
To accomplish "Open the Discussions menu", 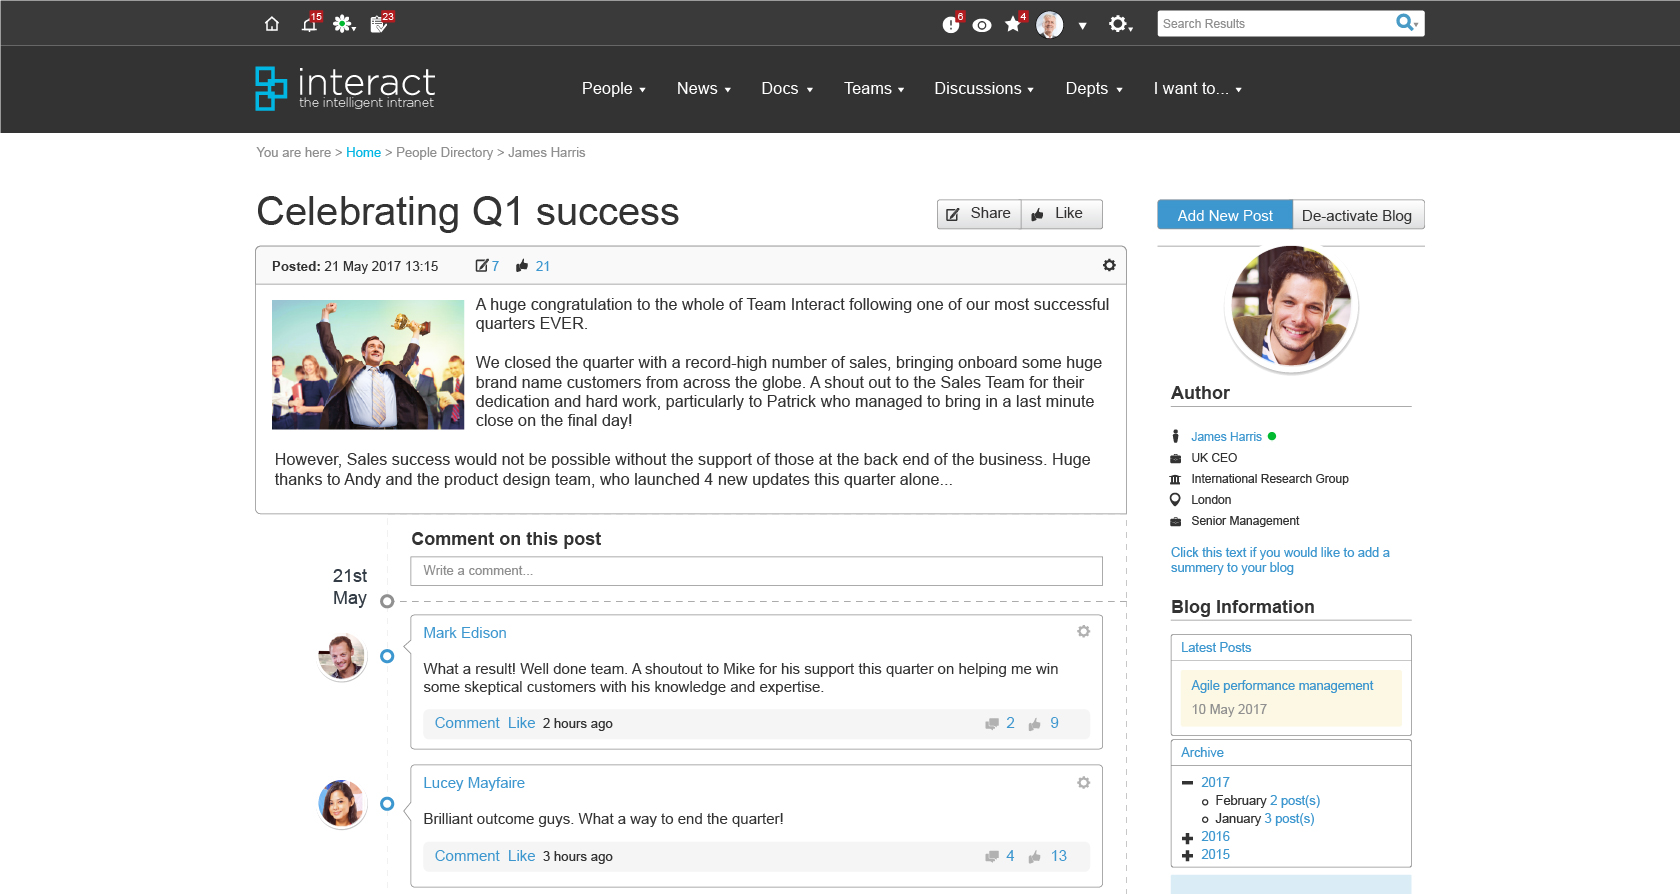I will pos(983,89).
